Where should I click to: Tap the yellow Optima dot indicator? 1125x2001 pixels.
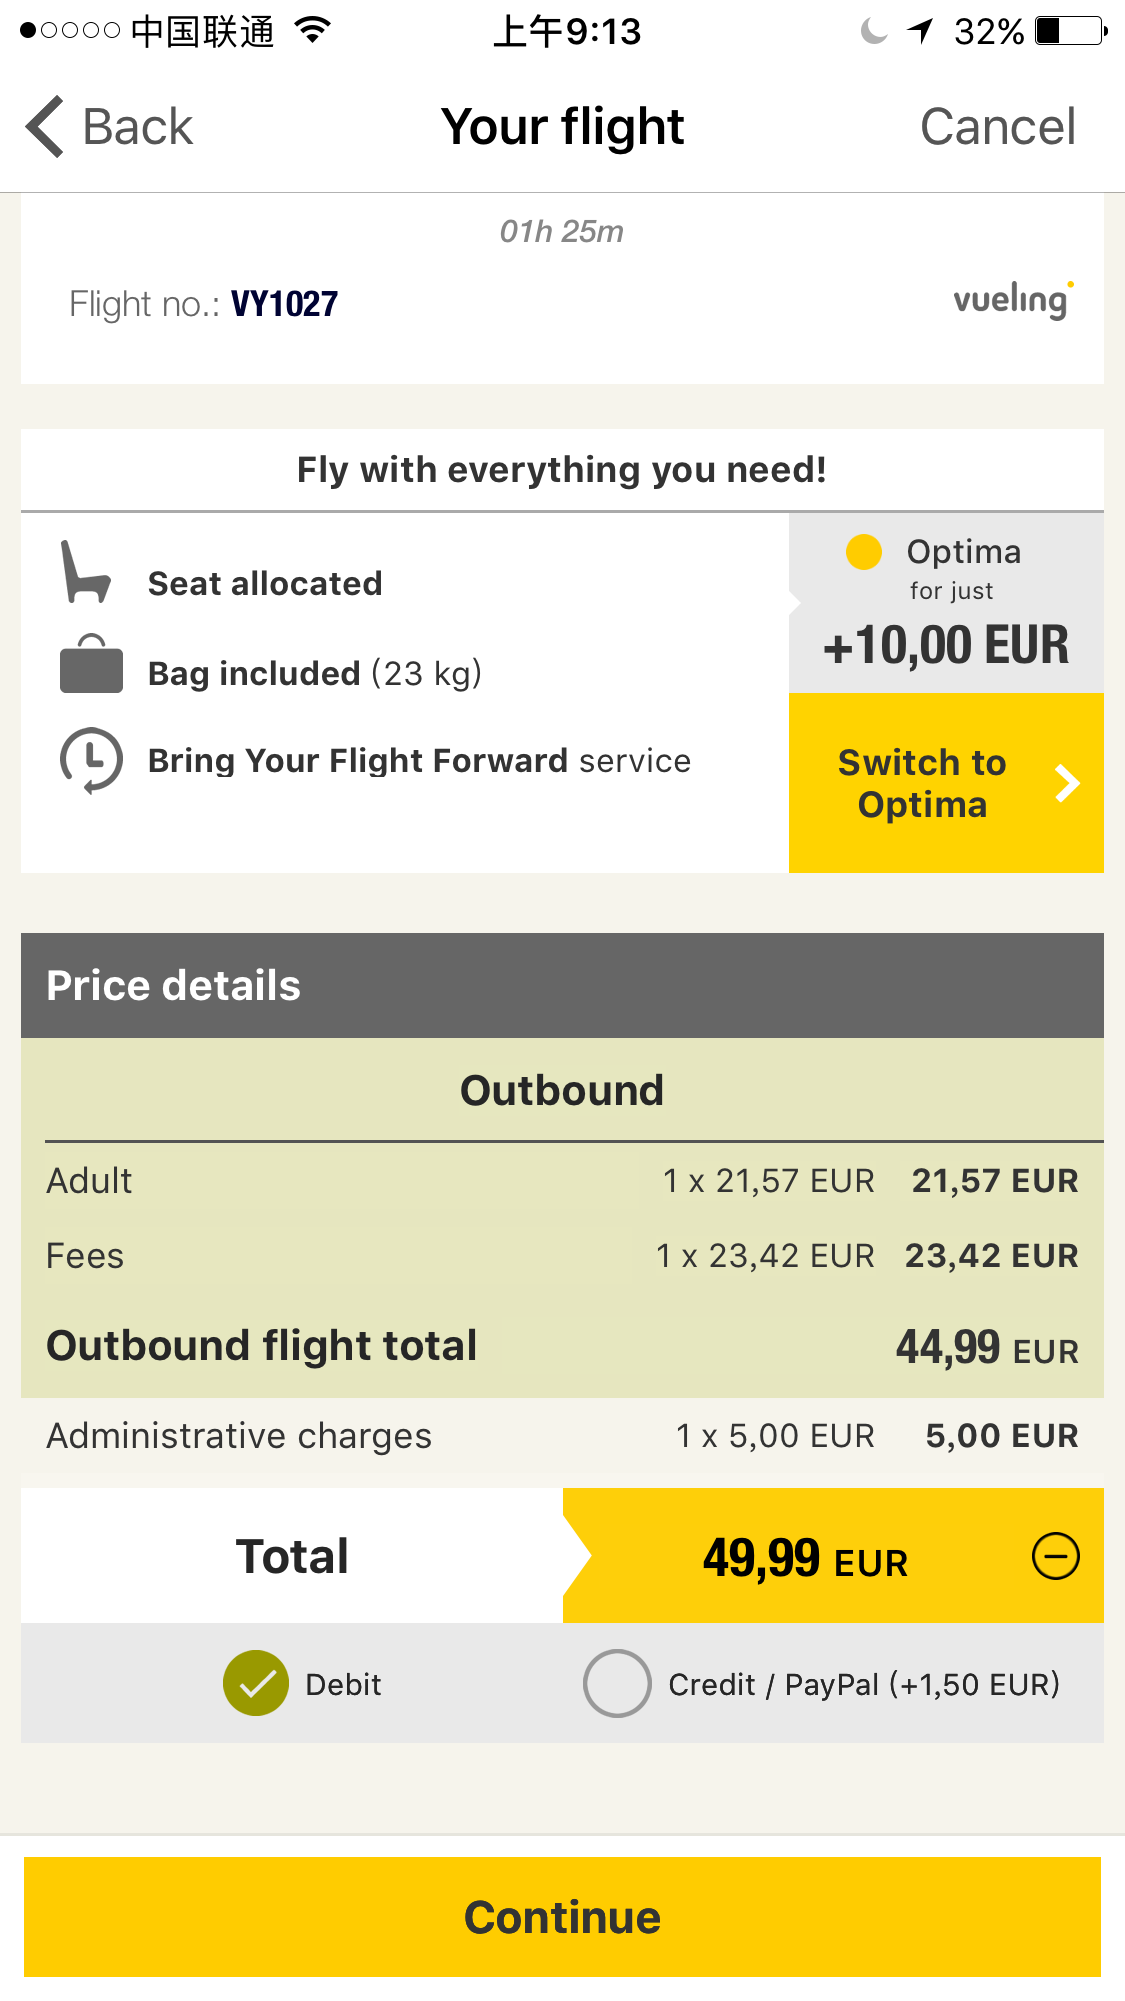(864, 551)
